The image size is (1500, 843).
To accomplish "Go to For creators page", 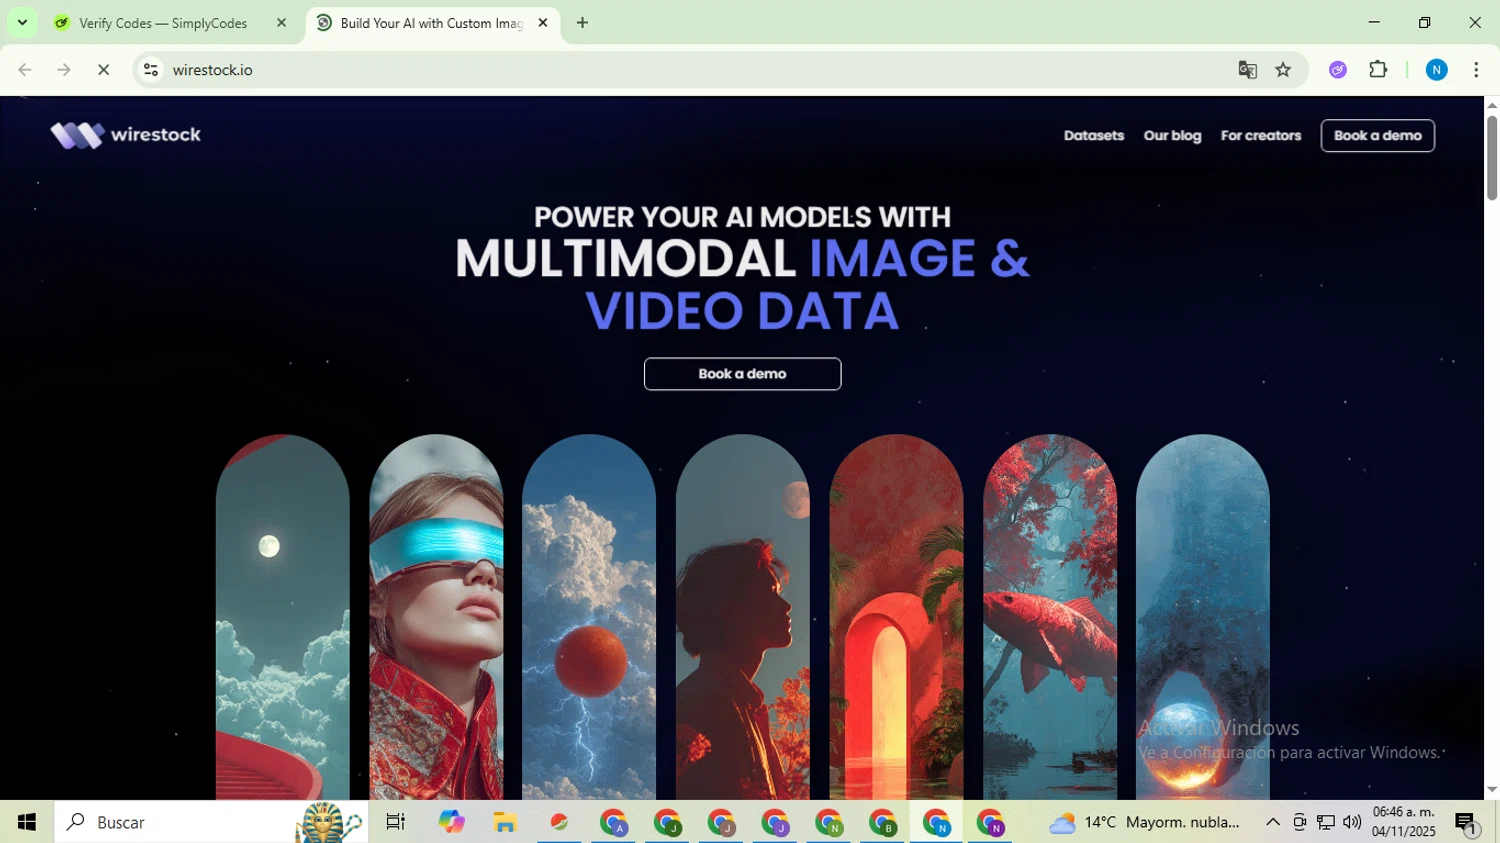I will pos(1260,136).
